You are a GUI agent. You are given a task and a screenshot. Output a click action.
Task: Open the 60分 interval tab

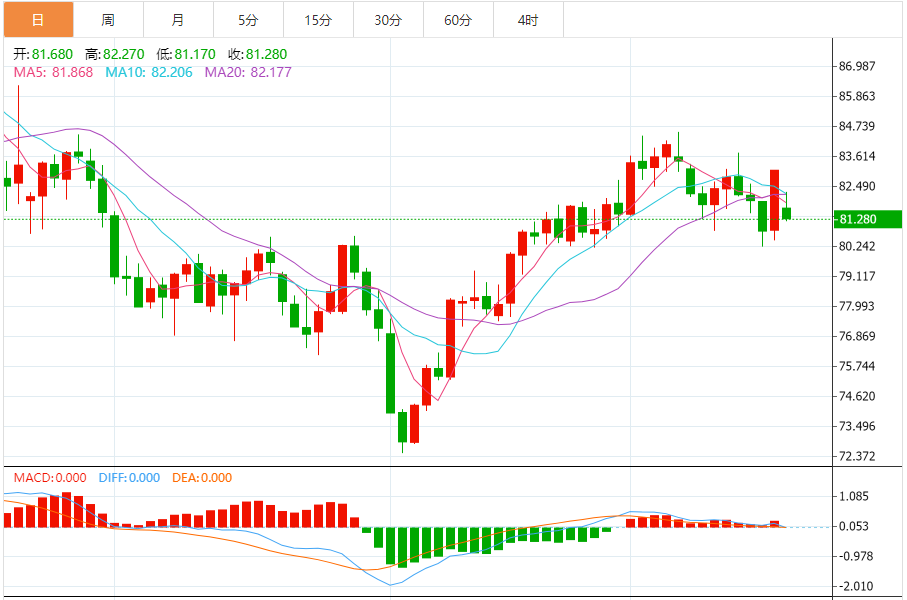458,20
